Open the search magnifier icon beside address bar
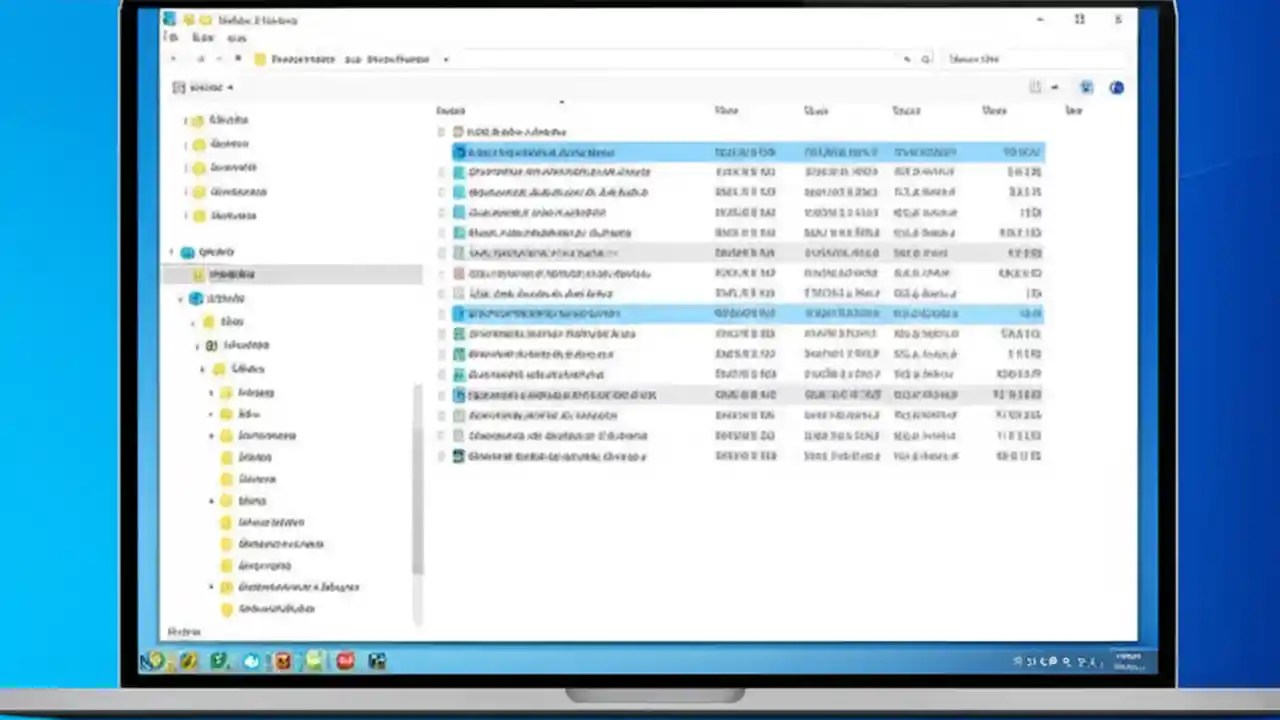This screenshot has width=1280, height=720. pos(925,59)
